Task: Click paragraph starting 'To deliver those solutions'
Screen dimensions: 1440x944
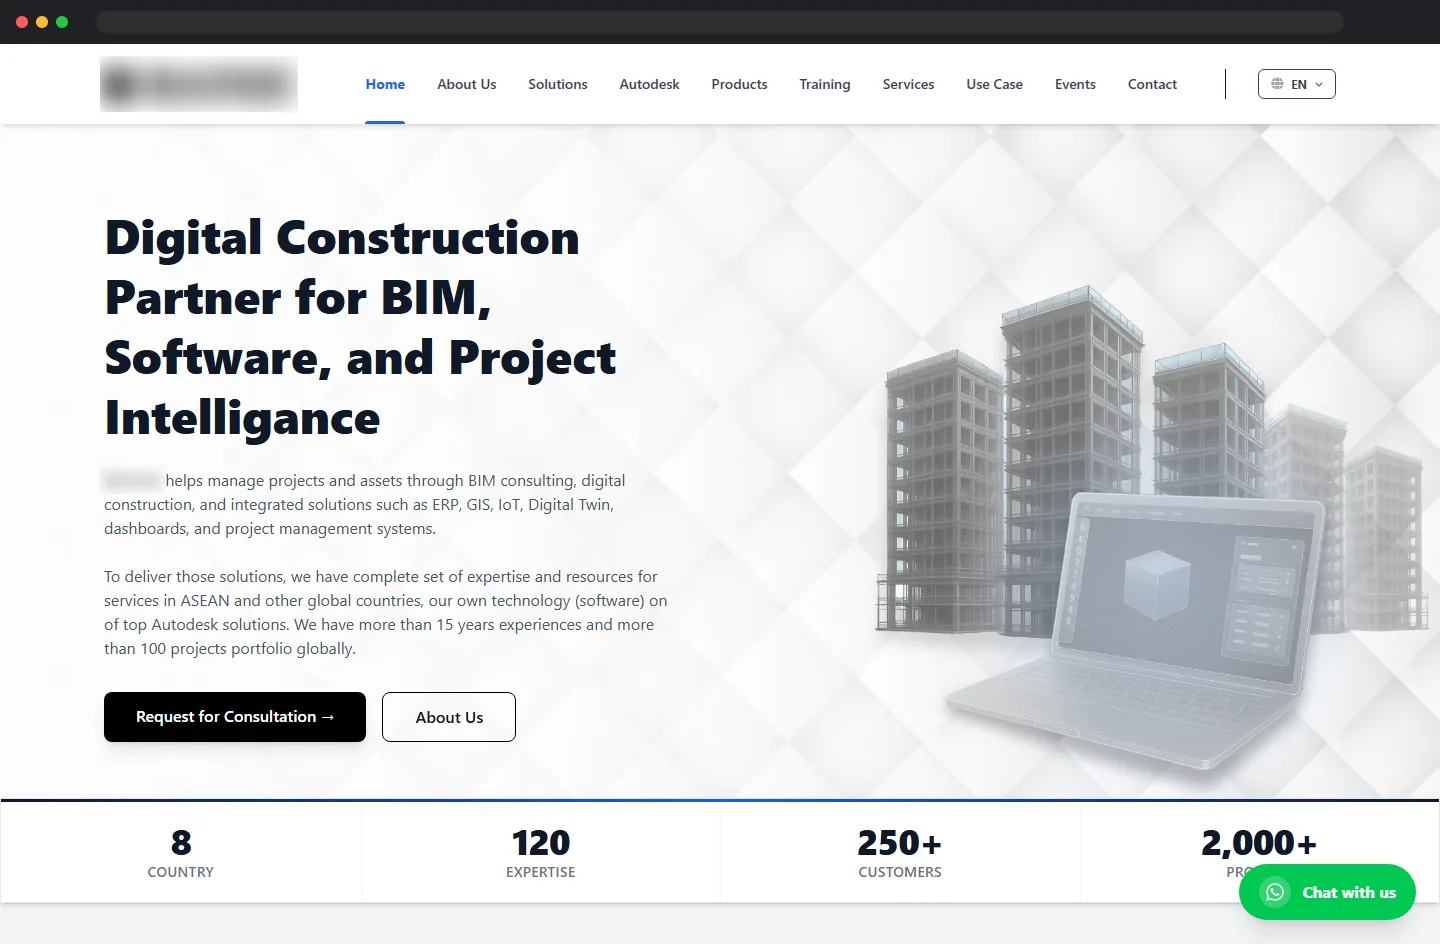Action: pos(386,612)
